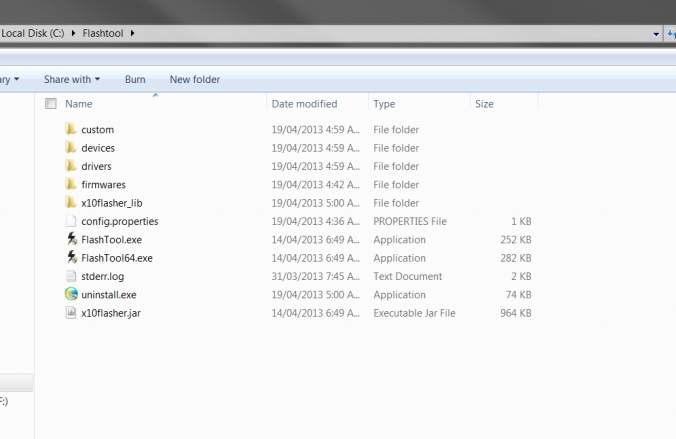This screenshot has height=439, width=676.
Task: Tick the select-all checkbox beside Name
Action: [x=51, y=103]
